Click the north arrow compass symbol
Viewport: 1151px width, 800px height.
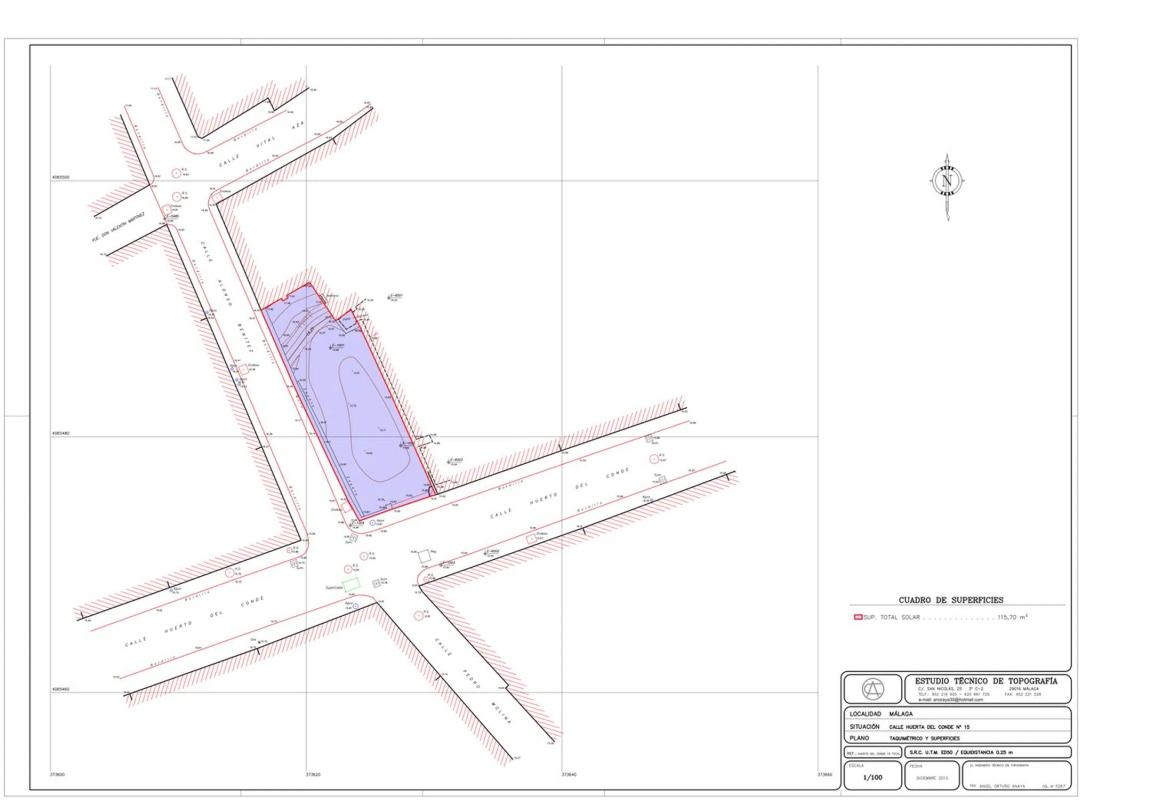coord(946,182)
